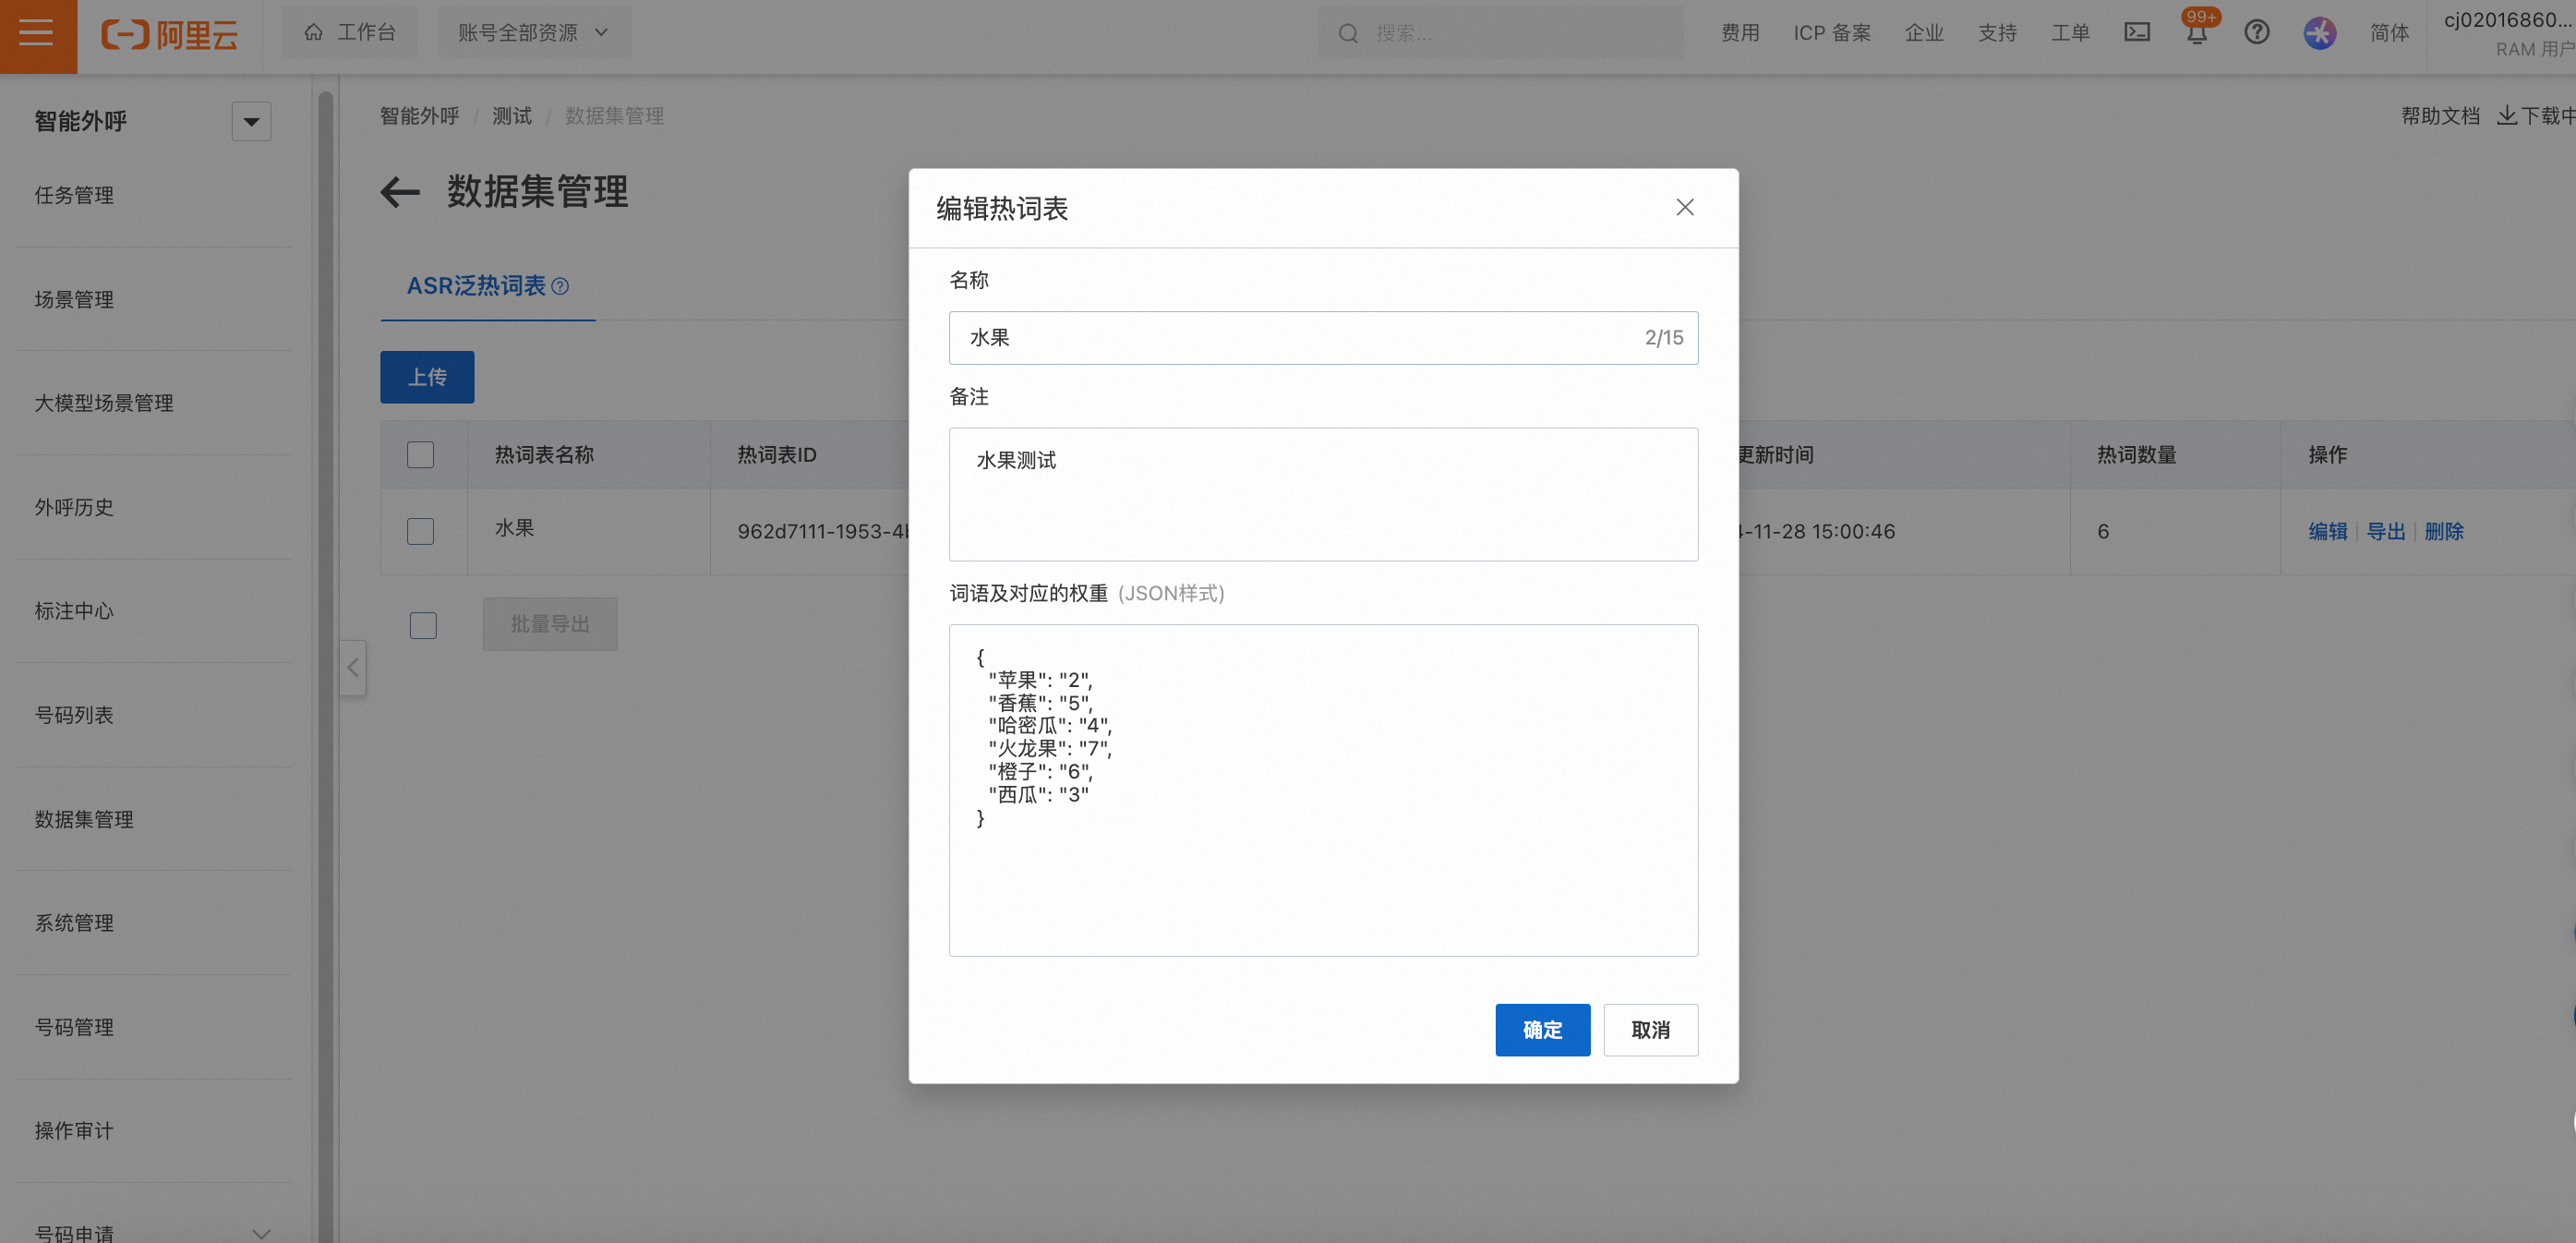Open the 工作台 home workbench

pyautogui.click(x=350, y=33)
